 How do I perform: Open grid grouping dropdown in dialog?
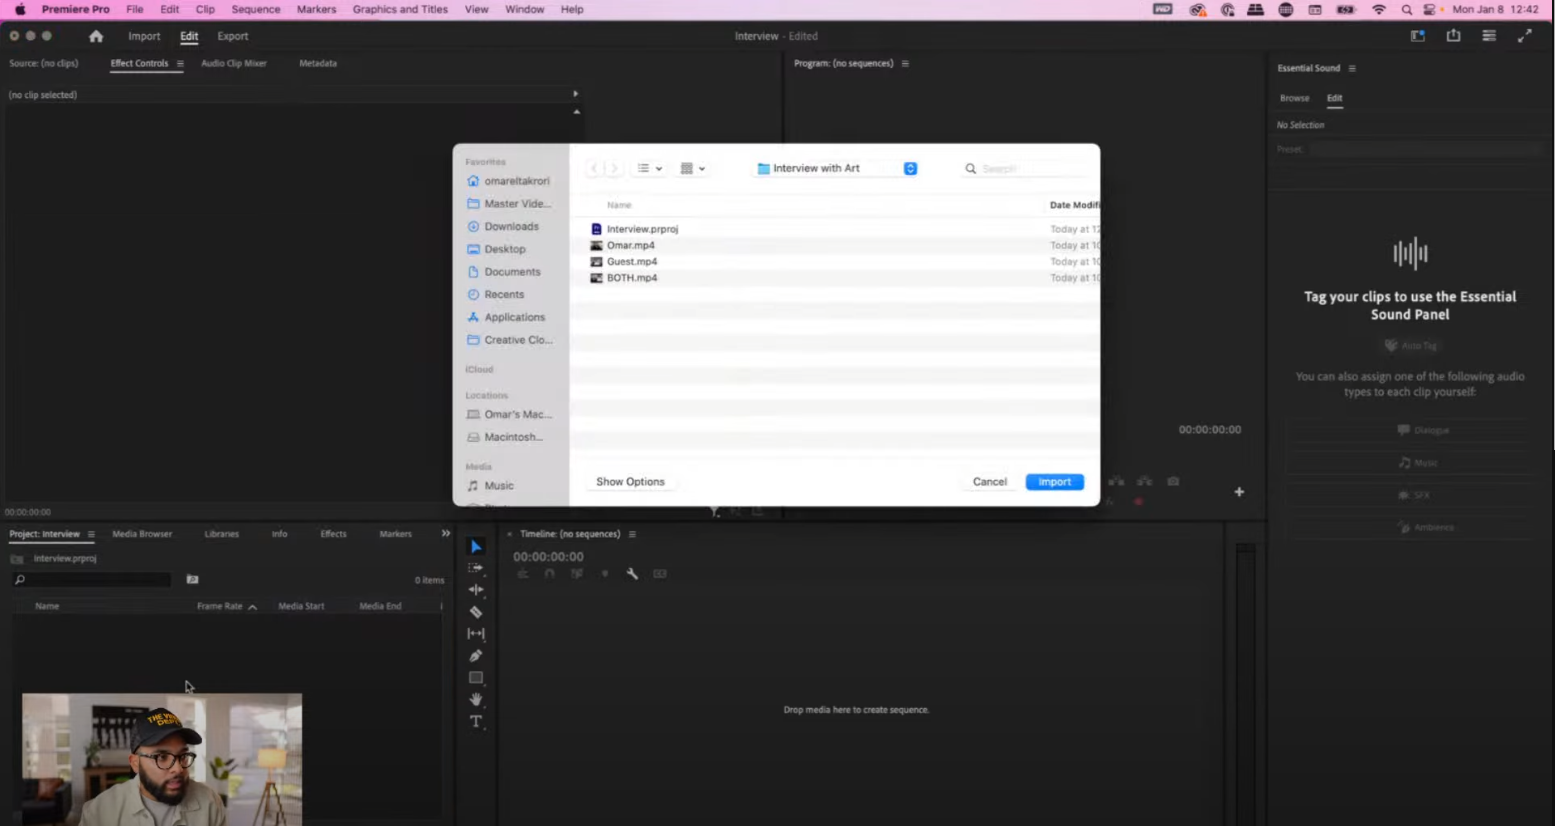pos(693,169)
